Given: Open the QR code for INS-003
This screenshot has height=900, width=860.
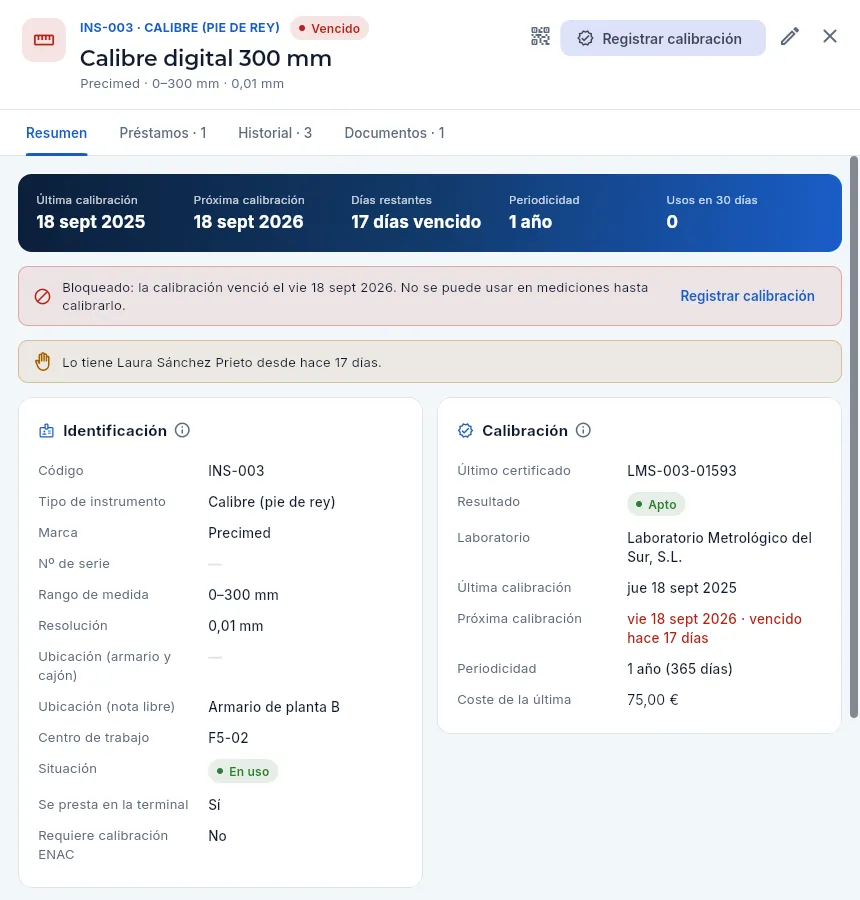Looking at the screenshot, I should click(540, 37).
